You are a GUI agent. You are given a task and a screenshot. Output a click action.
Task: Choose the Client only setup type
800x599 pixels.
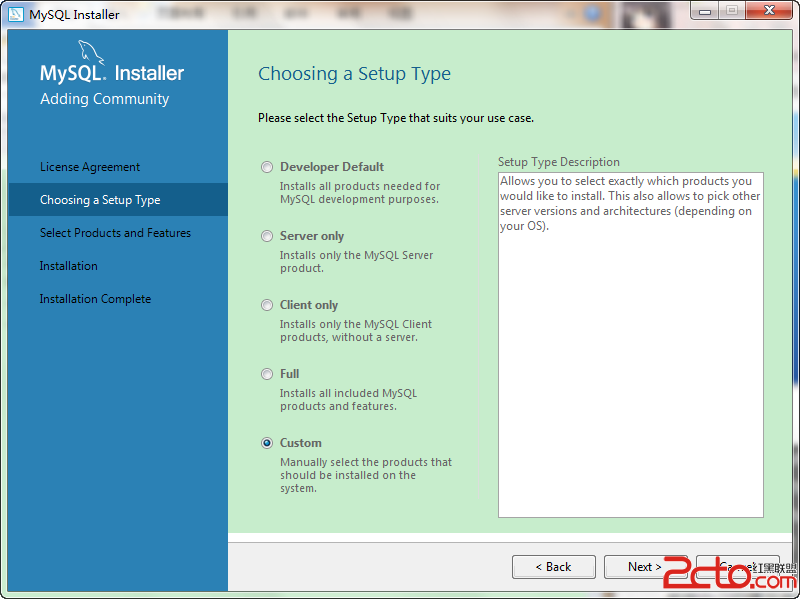(267, 305)
